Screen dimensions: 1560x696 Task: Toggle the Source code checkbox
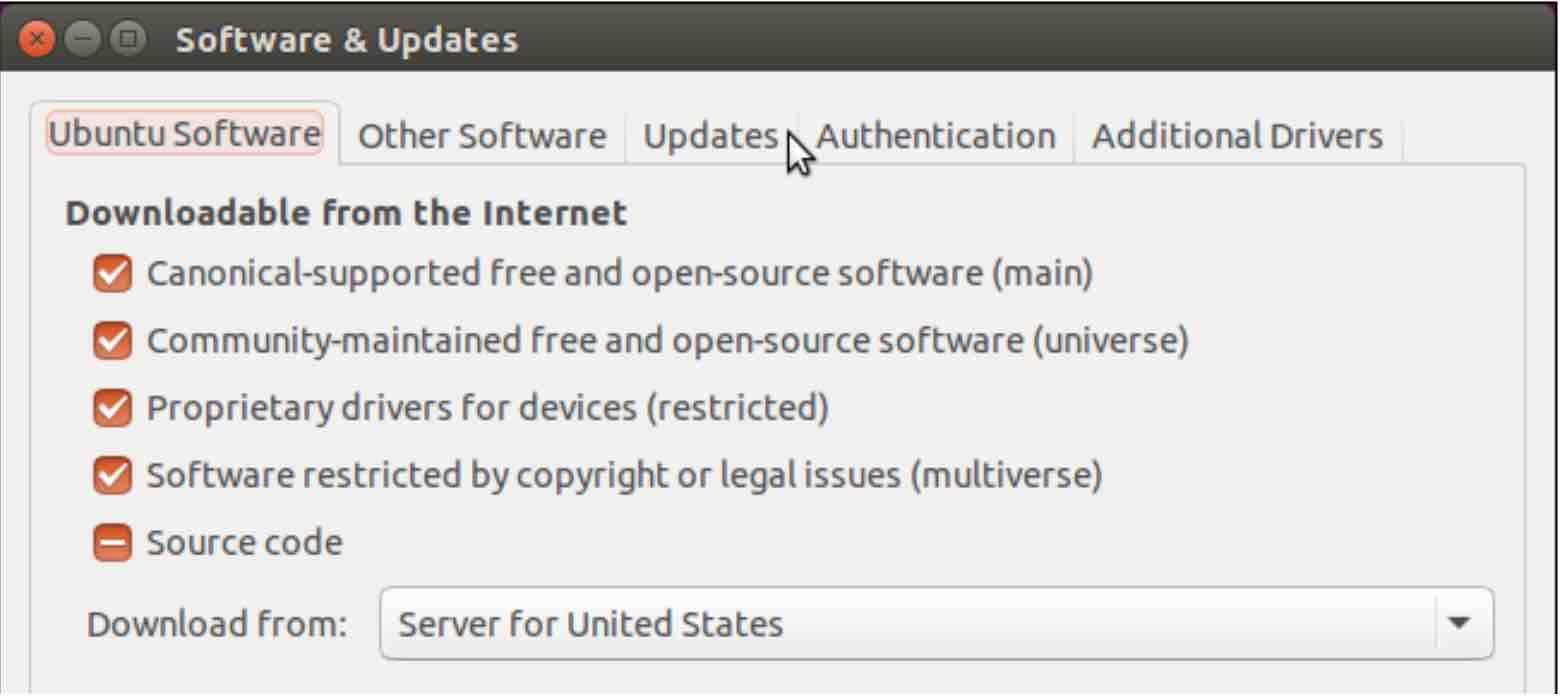pyautogui.click(x=112, y=543)
